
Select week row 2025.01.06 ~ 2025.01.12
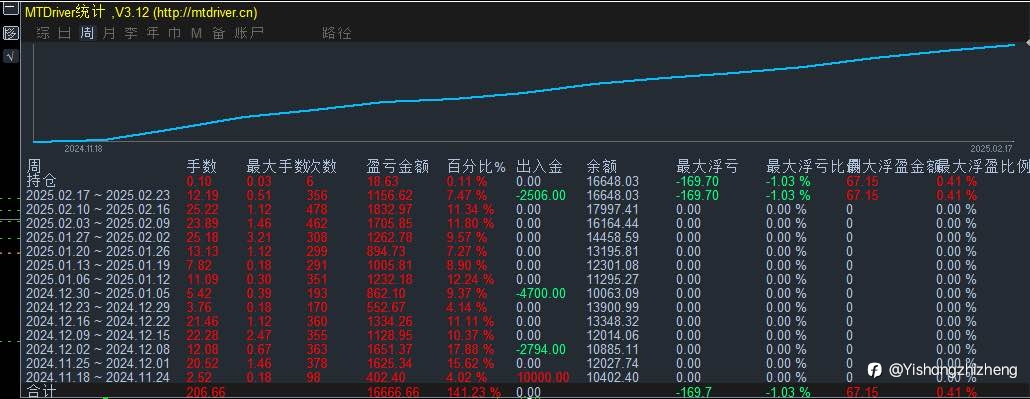pyautogui.click(x=98, y=279)
